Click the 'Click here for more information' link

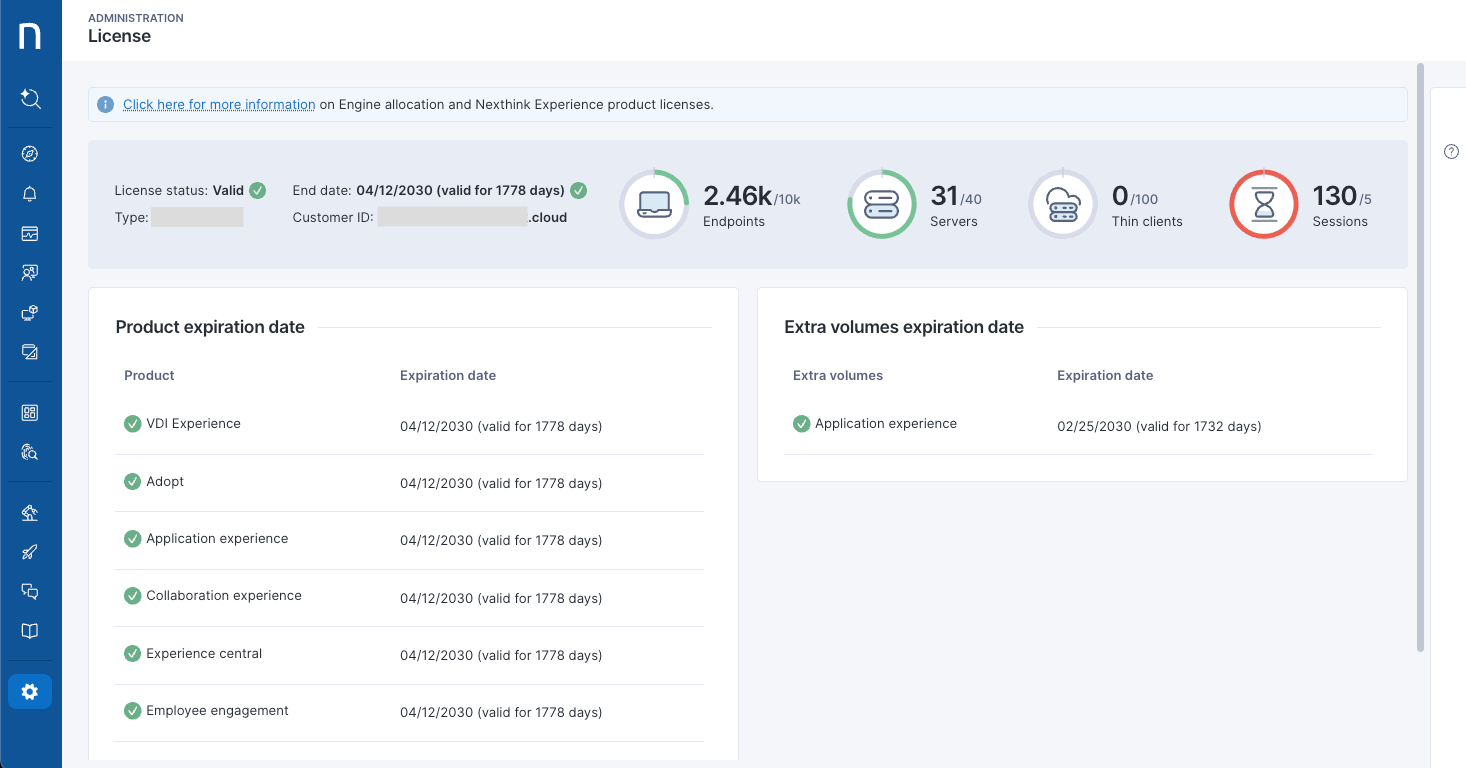pos(219,104)
